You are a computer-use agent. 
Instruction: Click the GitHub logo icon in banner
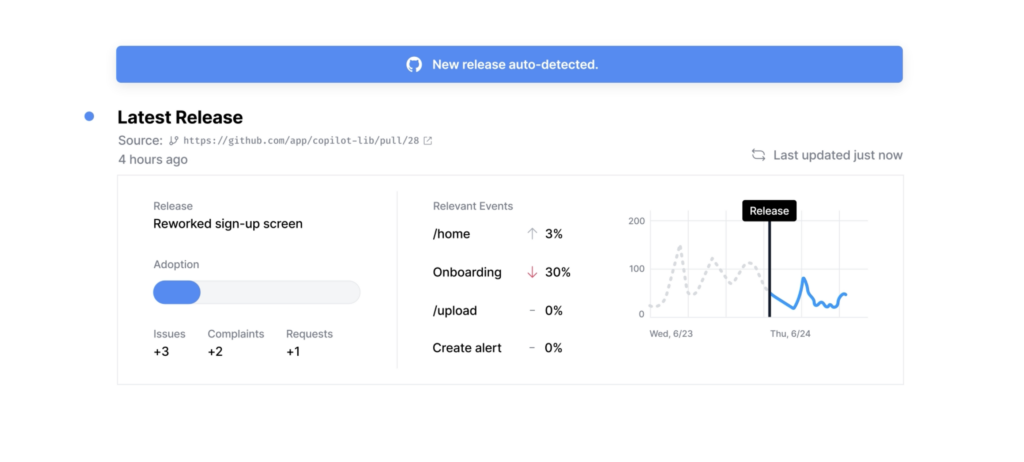pos(414,64)
